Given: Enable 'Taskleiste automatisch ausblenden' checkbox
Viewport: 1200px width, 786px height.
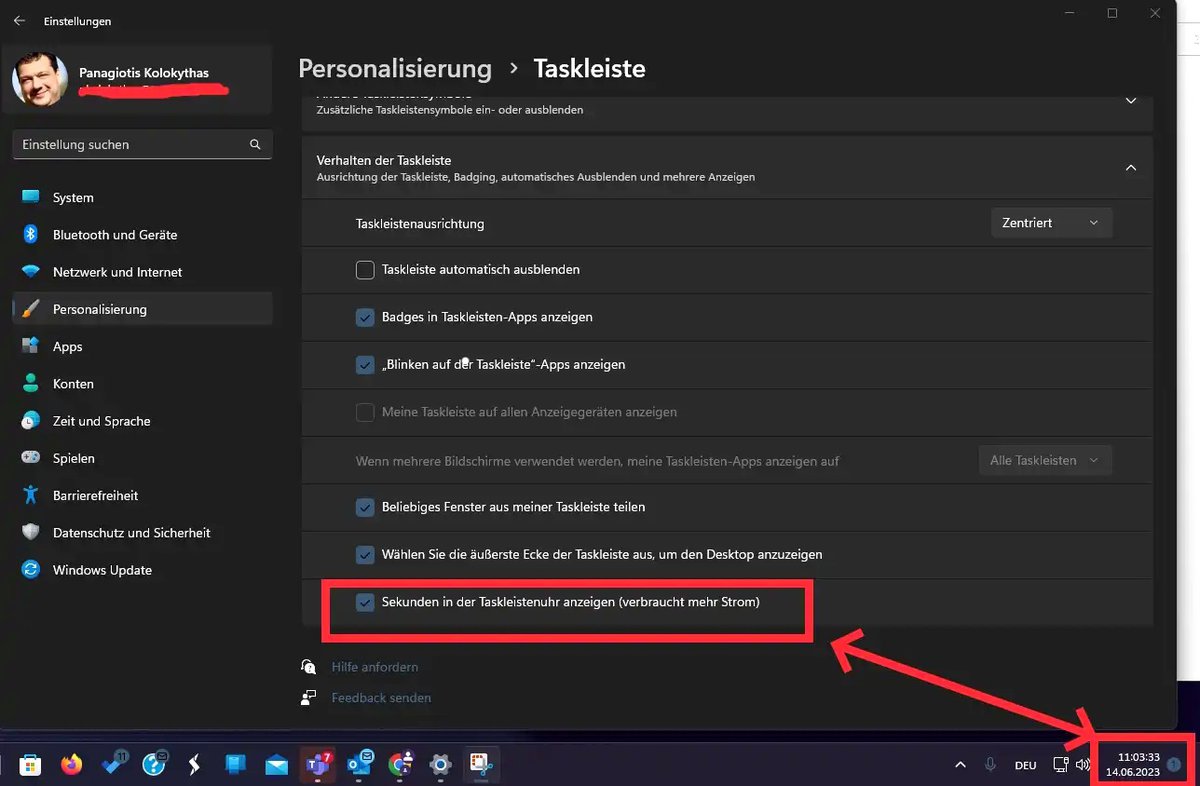Looking at the screenshot, I should point(365,270).
